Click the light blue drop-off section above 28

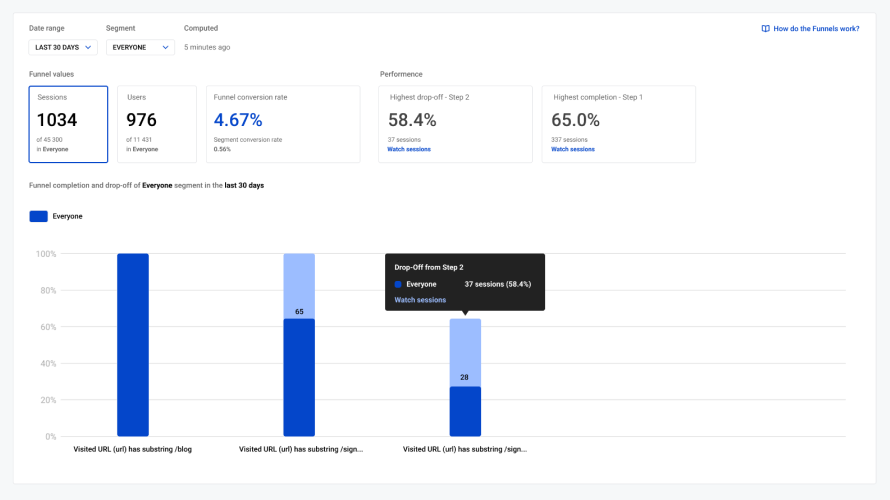tap(465, 350)
